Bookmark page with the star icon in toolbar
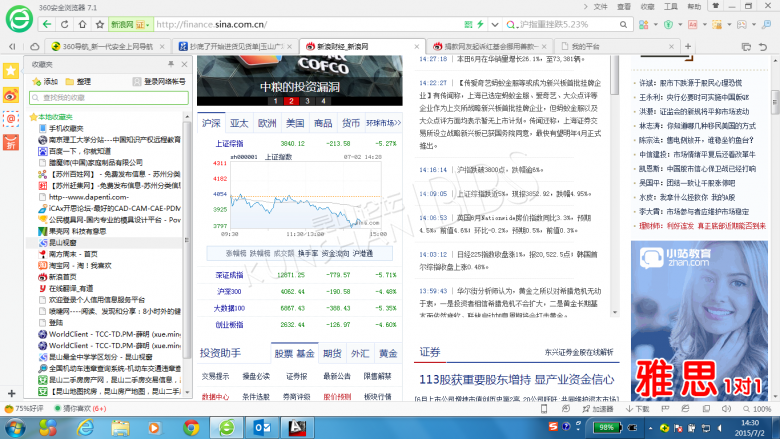The width and height of the screenshot is (780, 439). point(100,24)
